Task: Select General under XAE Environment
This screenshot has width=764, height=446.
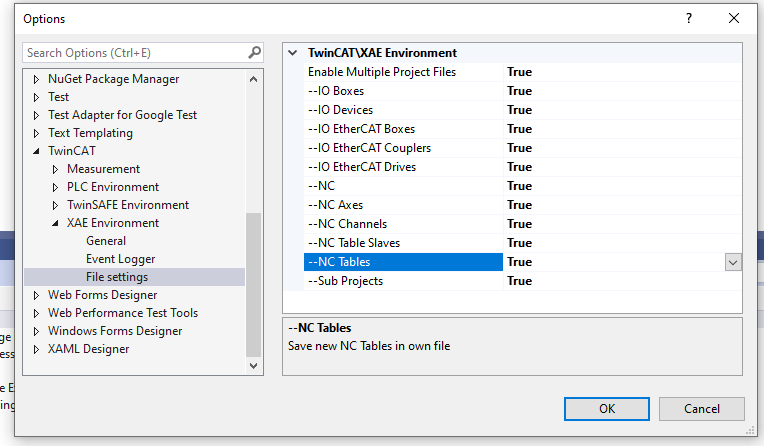Action: pyautogui.click(x=106, y=241)
